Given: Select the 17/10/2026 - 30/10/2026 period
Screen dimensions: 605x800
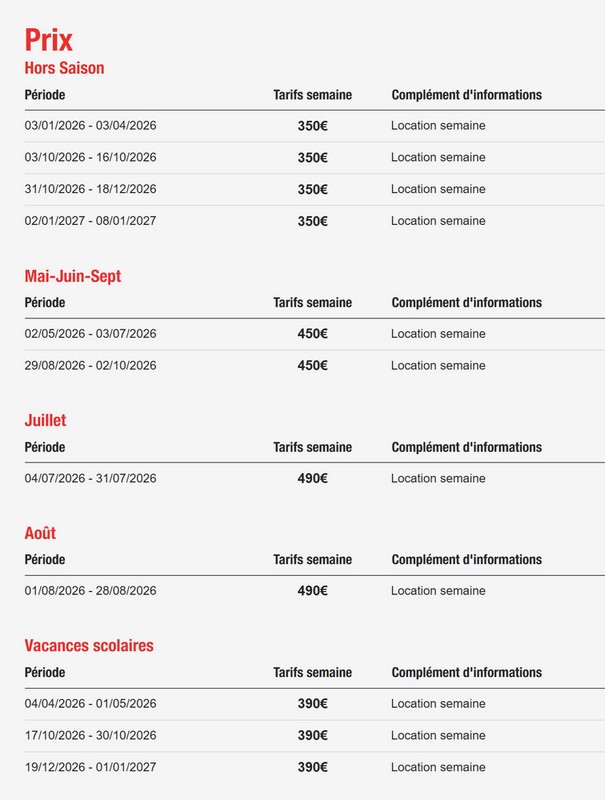Looking at the screenshot, I should coord(90,735).
